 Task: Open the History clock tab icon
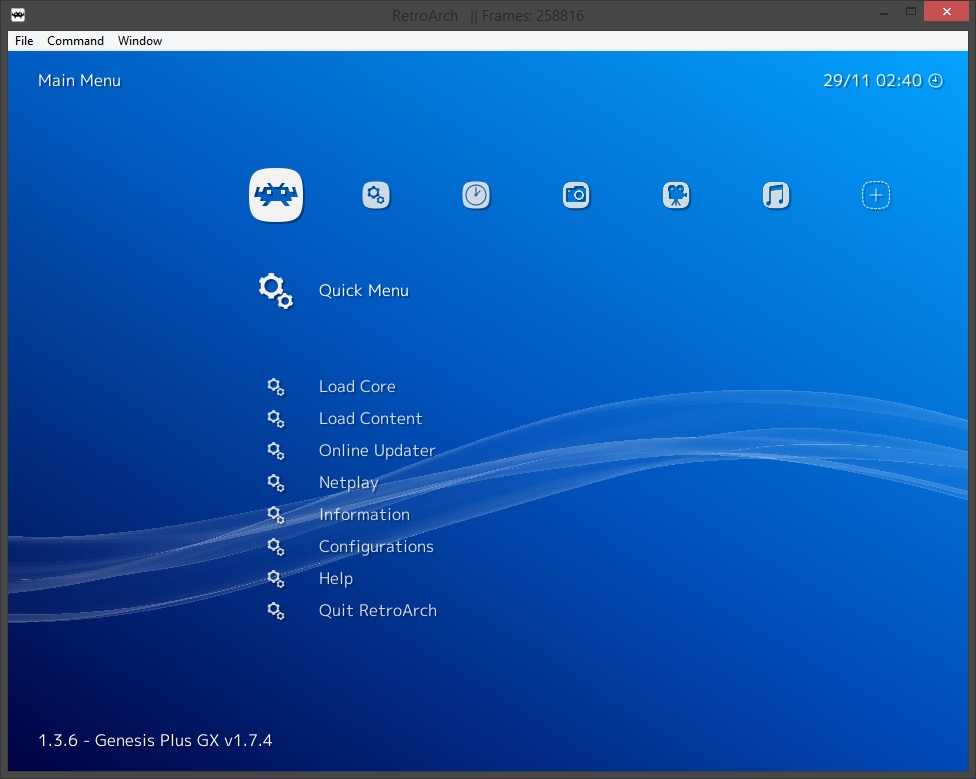click(x=476, y=195)
